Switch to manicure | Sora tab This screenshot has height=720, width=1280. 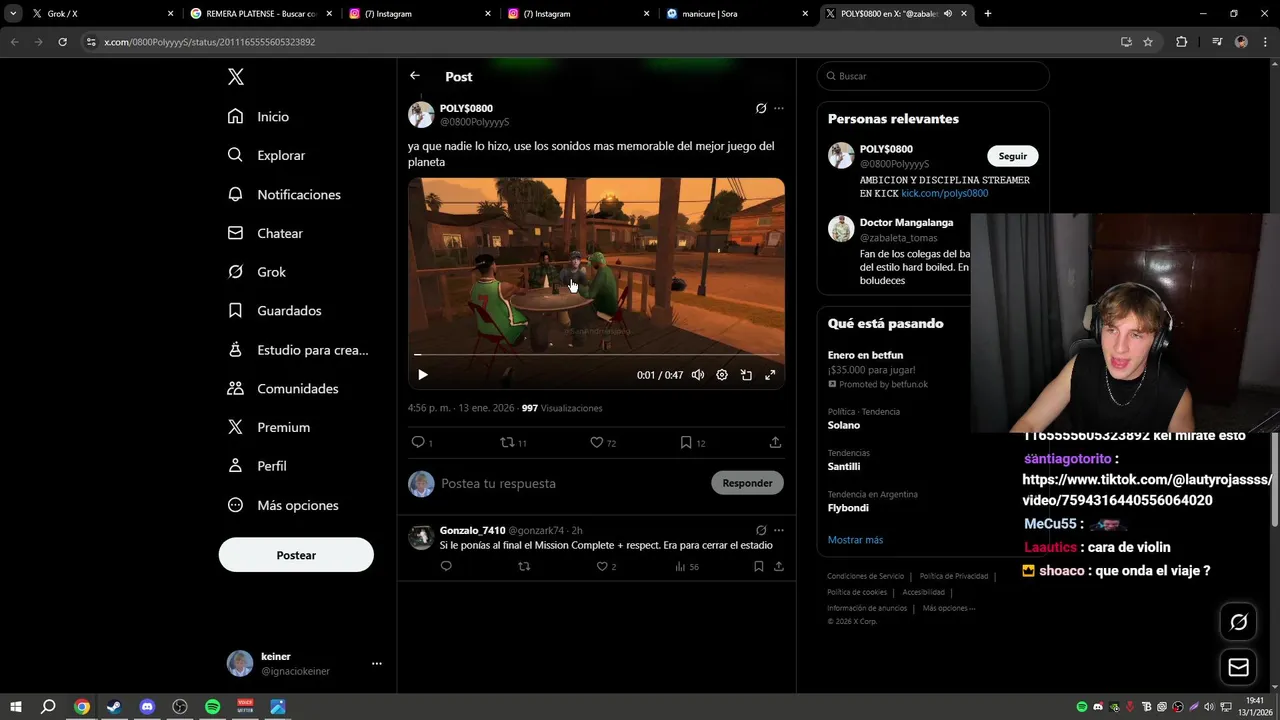[x=736, y=14]
